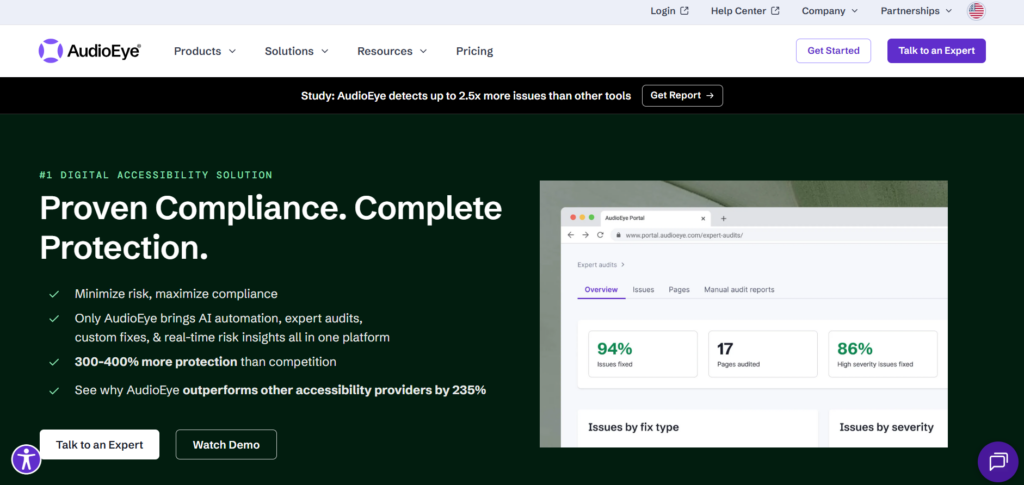Click the study announcement text
This screenshot has width=1024, height=485.
466,96
